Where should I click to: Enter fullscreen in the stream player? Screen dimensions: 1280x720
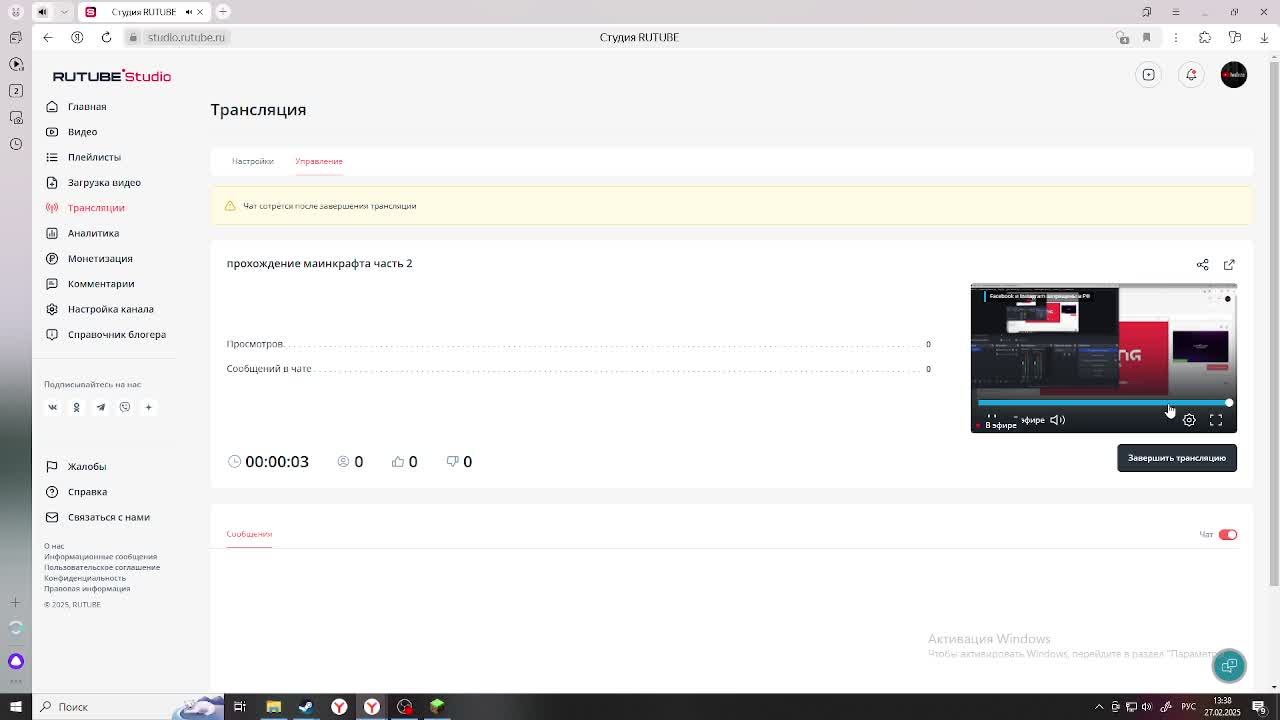point(1216,420)
